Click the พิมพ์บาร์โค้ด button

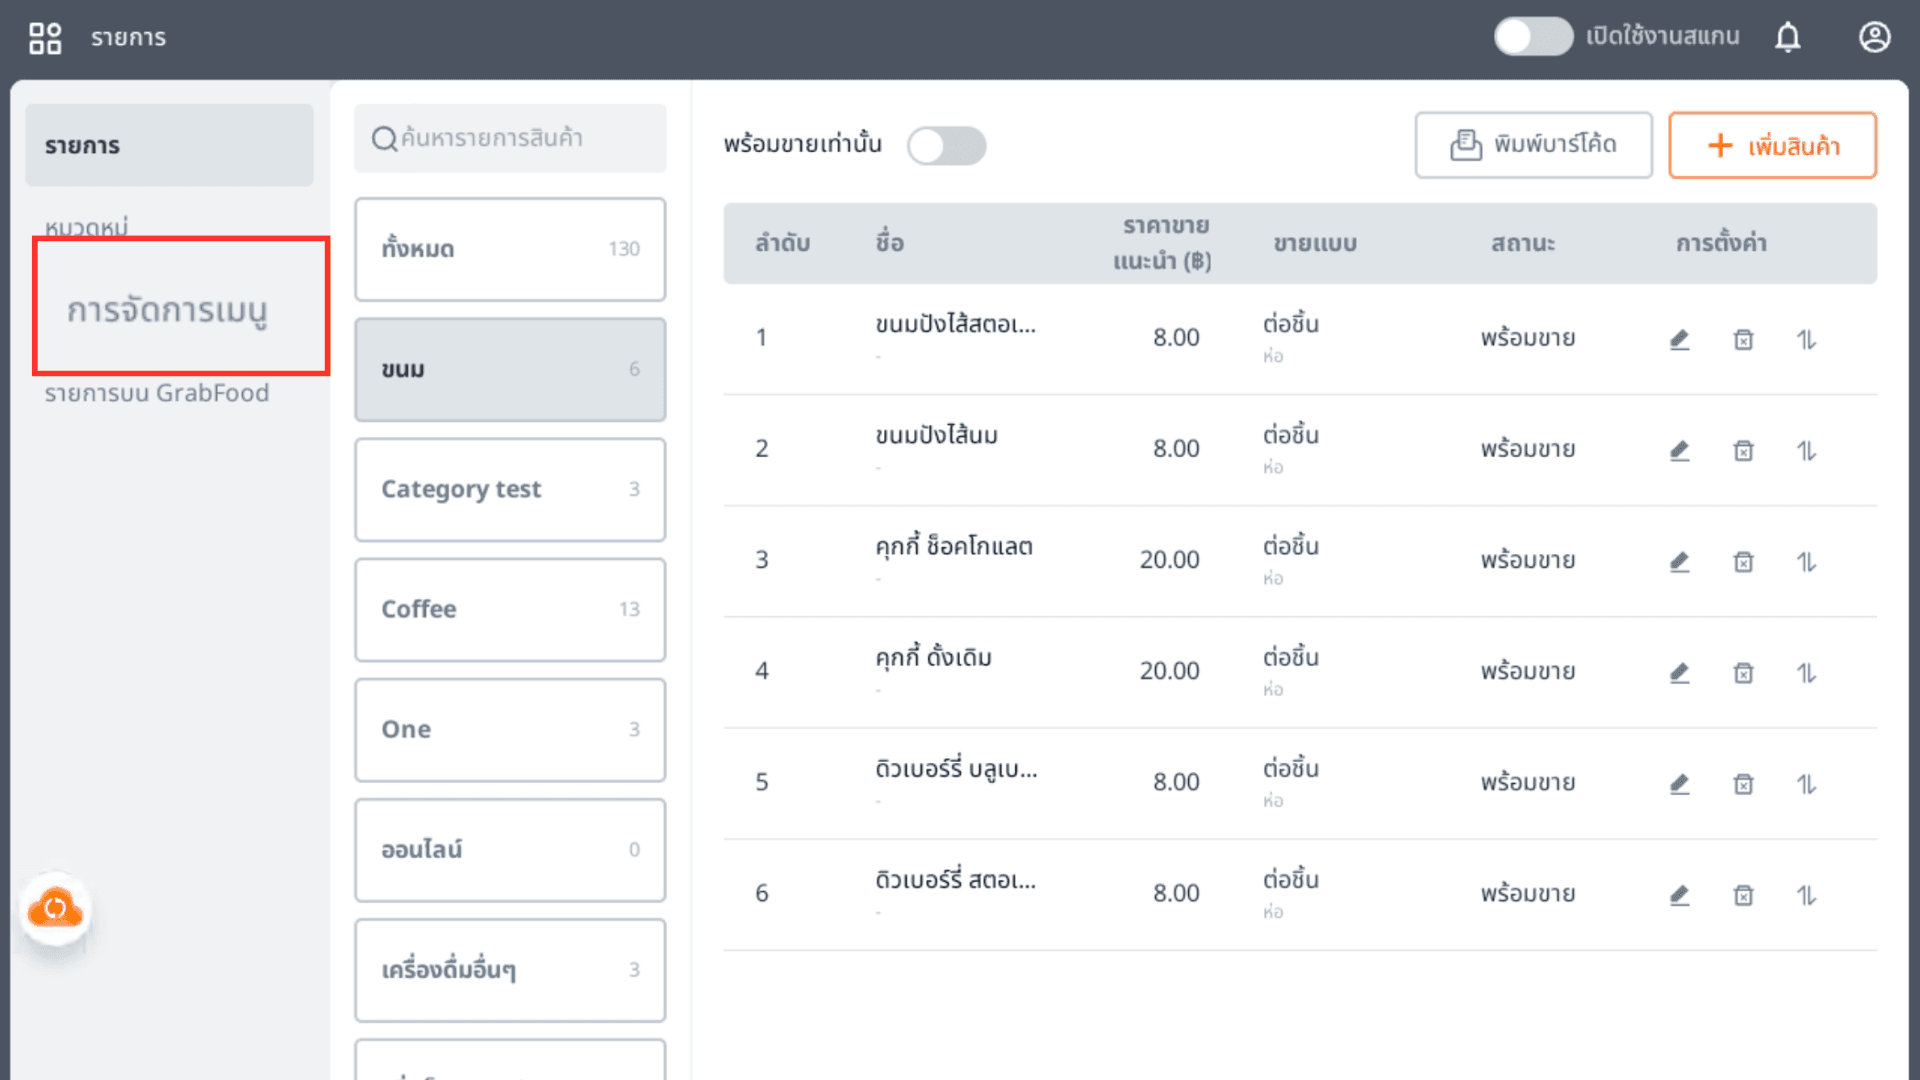(1533, 145)
